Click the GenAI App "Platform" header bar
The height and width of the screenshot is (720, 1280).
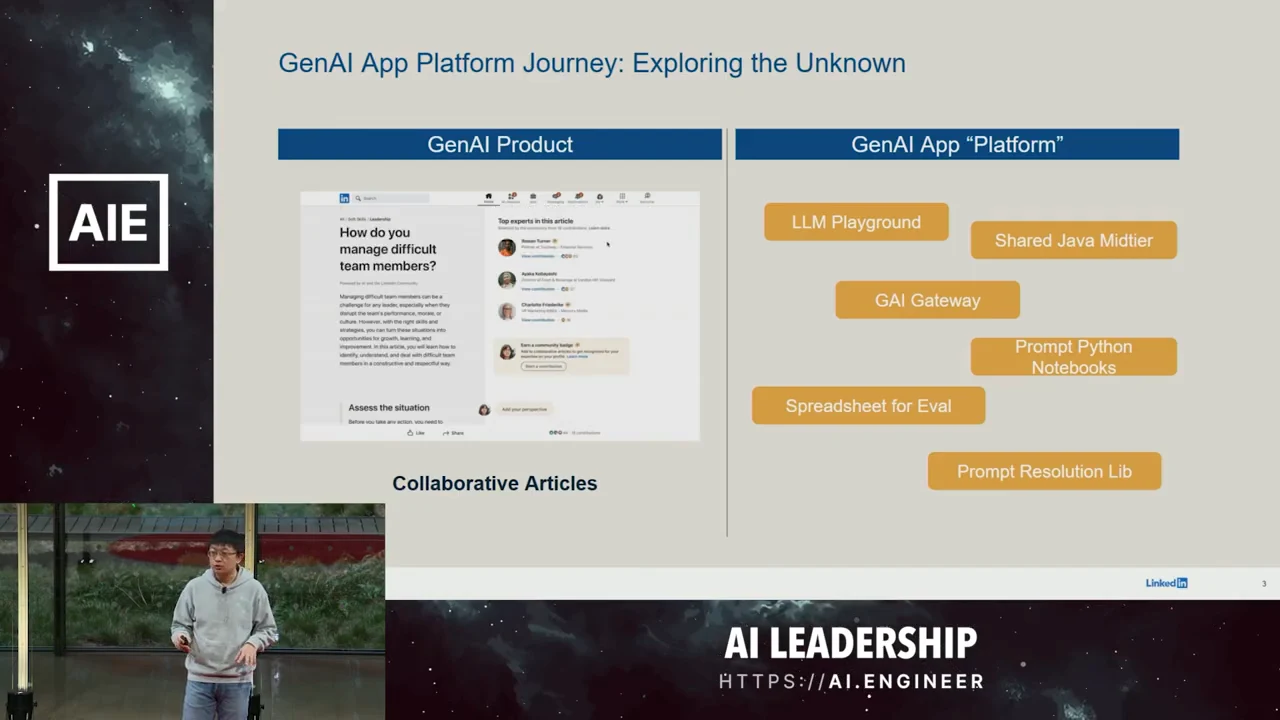957,144
